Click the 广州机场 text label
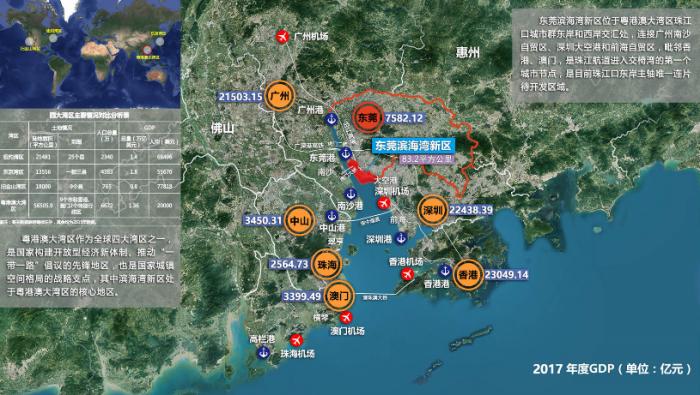 [311, 36]
